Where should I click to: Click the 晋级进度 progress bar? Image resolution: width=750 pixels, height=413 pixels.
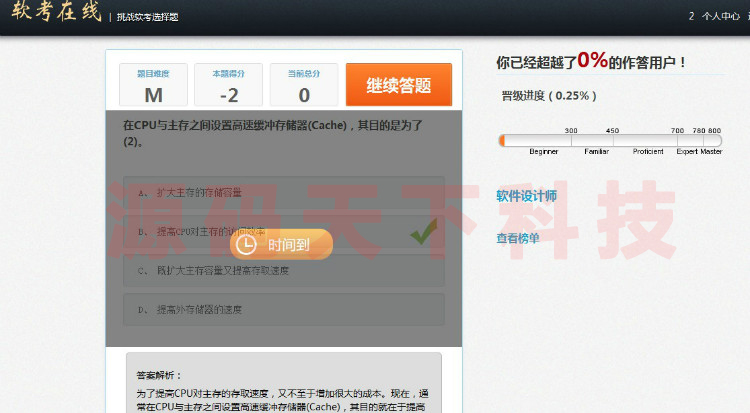point(610,140)
